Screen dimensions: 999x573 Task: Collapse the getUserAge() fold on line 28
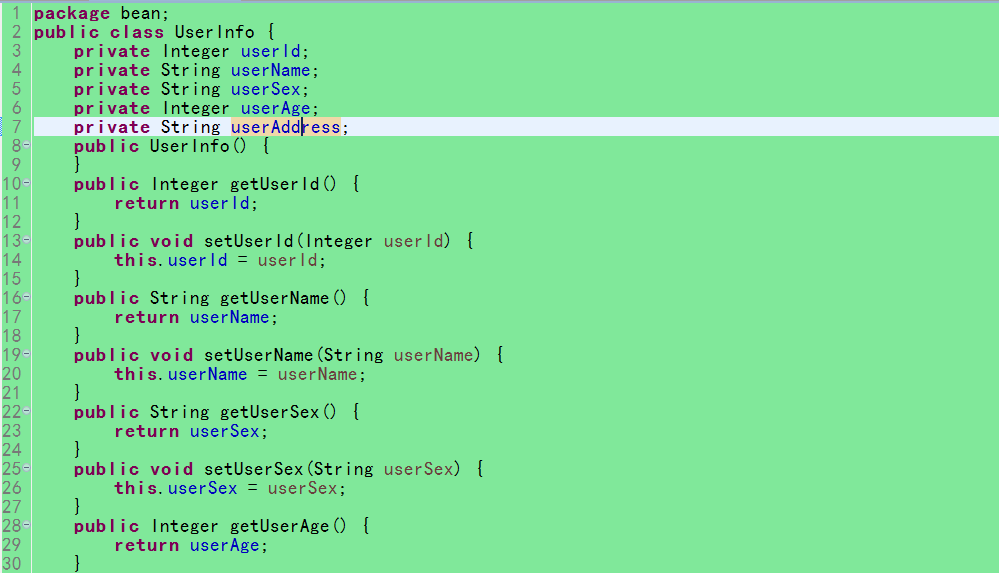pyautogui.click(x=27, y=525)
